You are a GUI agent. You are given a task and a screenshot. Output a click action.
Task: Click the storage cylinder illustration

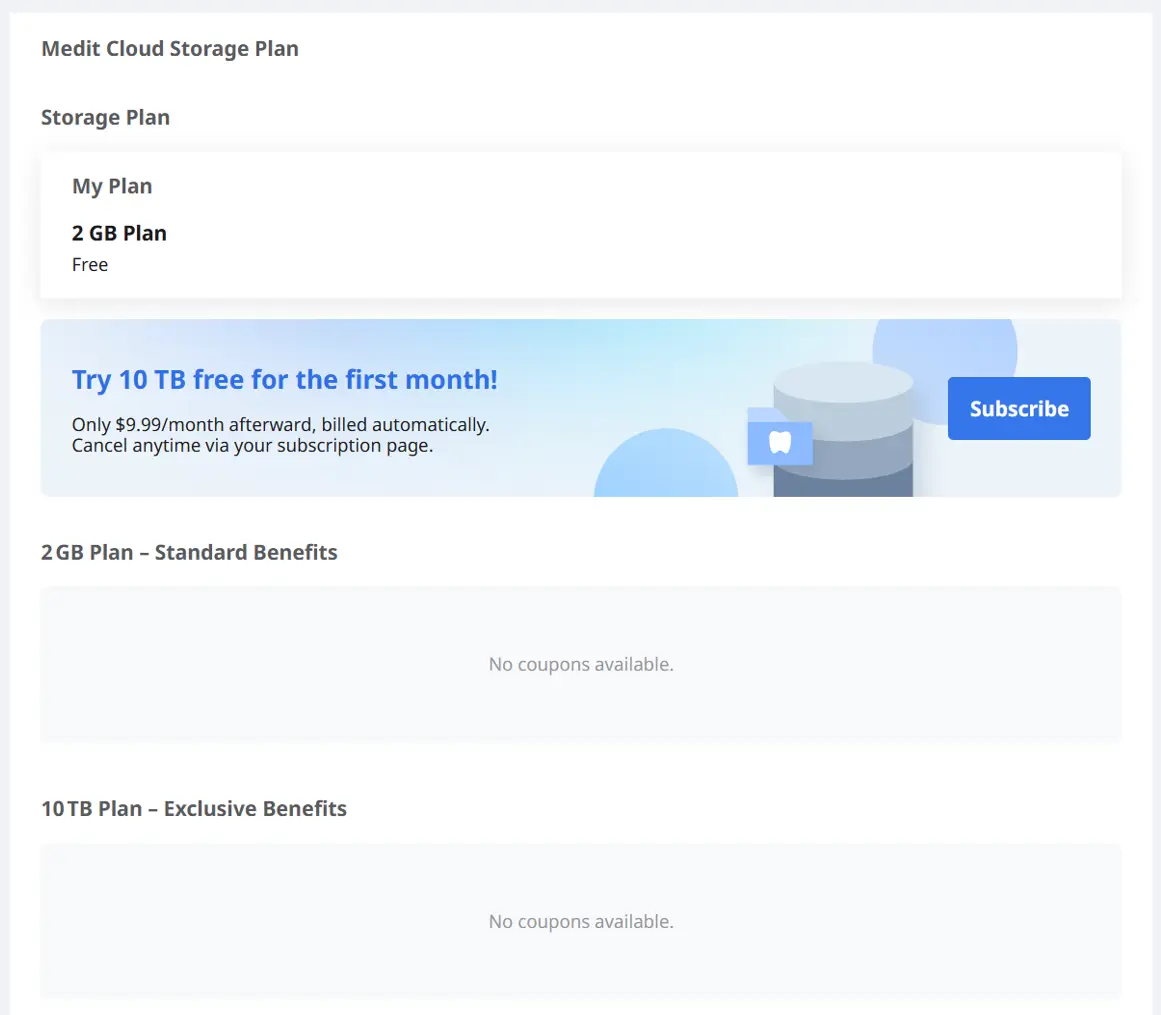pyautogui.click(x=843, y=429)
